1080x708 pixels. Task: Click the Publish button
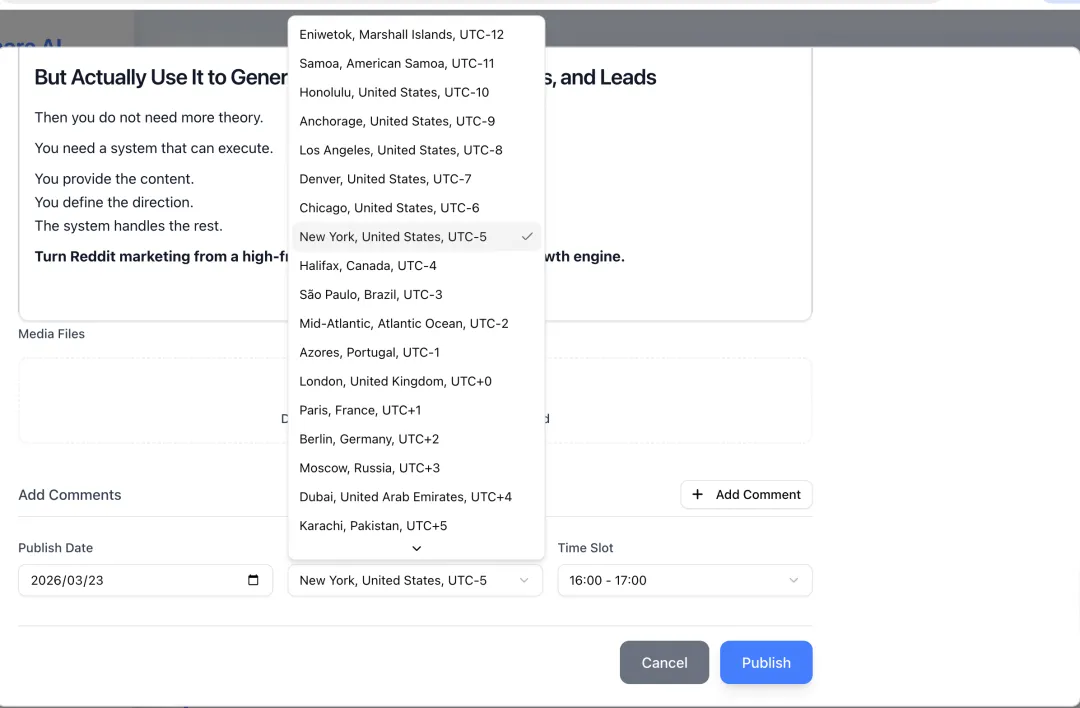[766, 663]
